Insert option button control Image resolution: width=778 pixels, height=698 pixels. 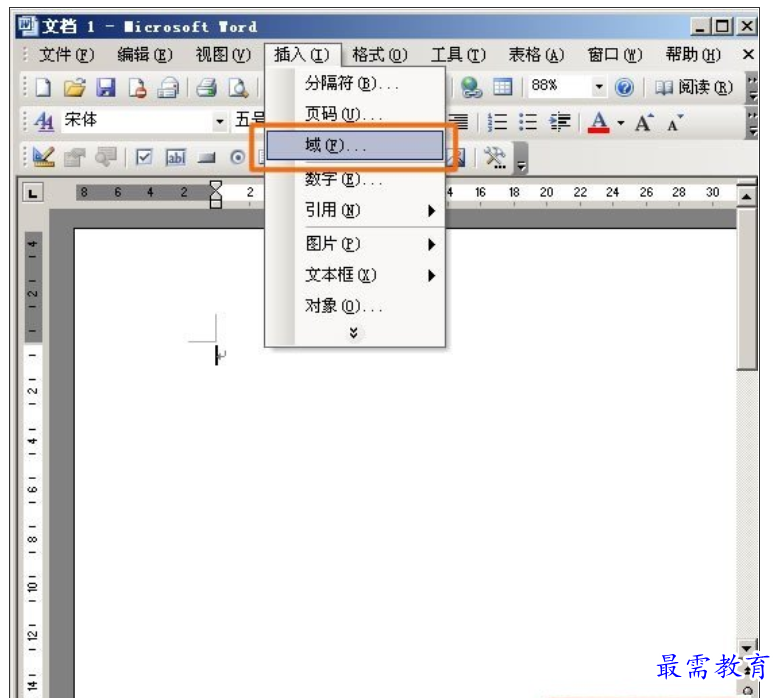click(238, 158)
